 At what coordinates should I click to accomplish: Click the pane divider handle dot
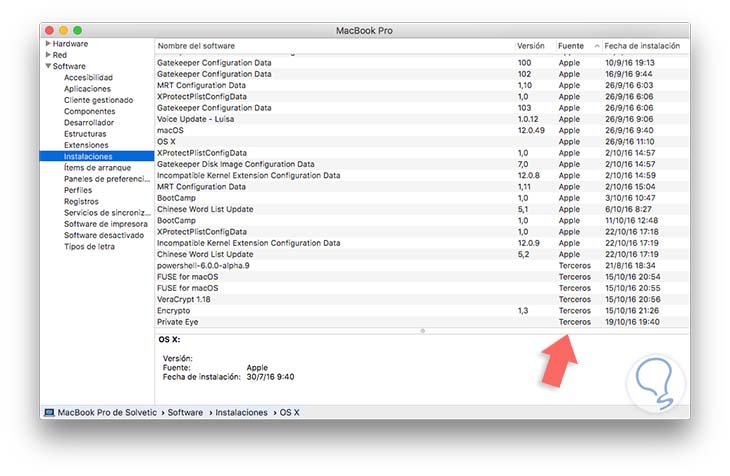point(422,331)
